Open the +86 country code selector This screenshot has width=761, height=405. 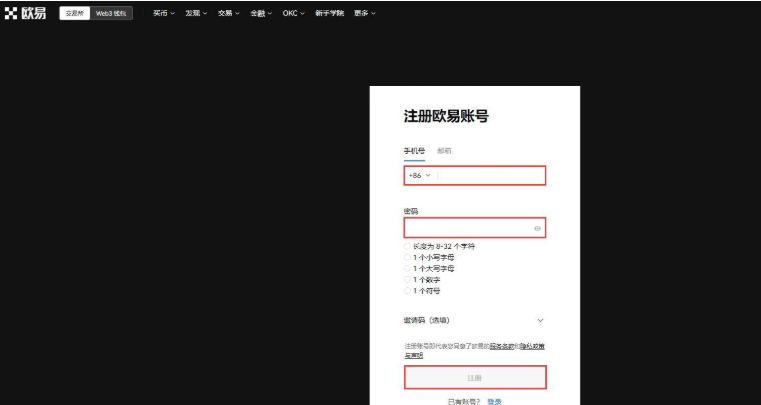tap(420, 175)
